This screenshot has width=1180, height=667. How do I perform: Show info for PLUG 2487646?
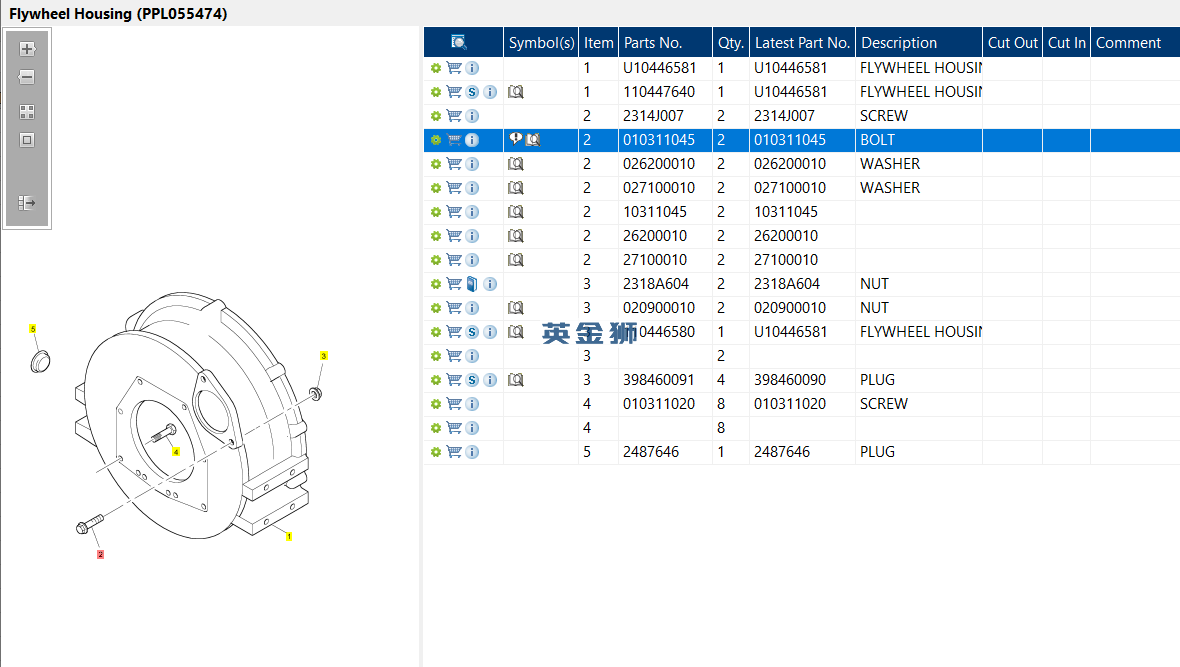472,452
